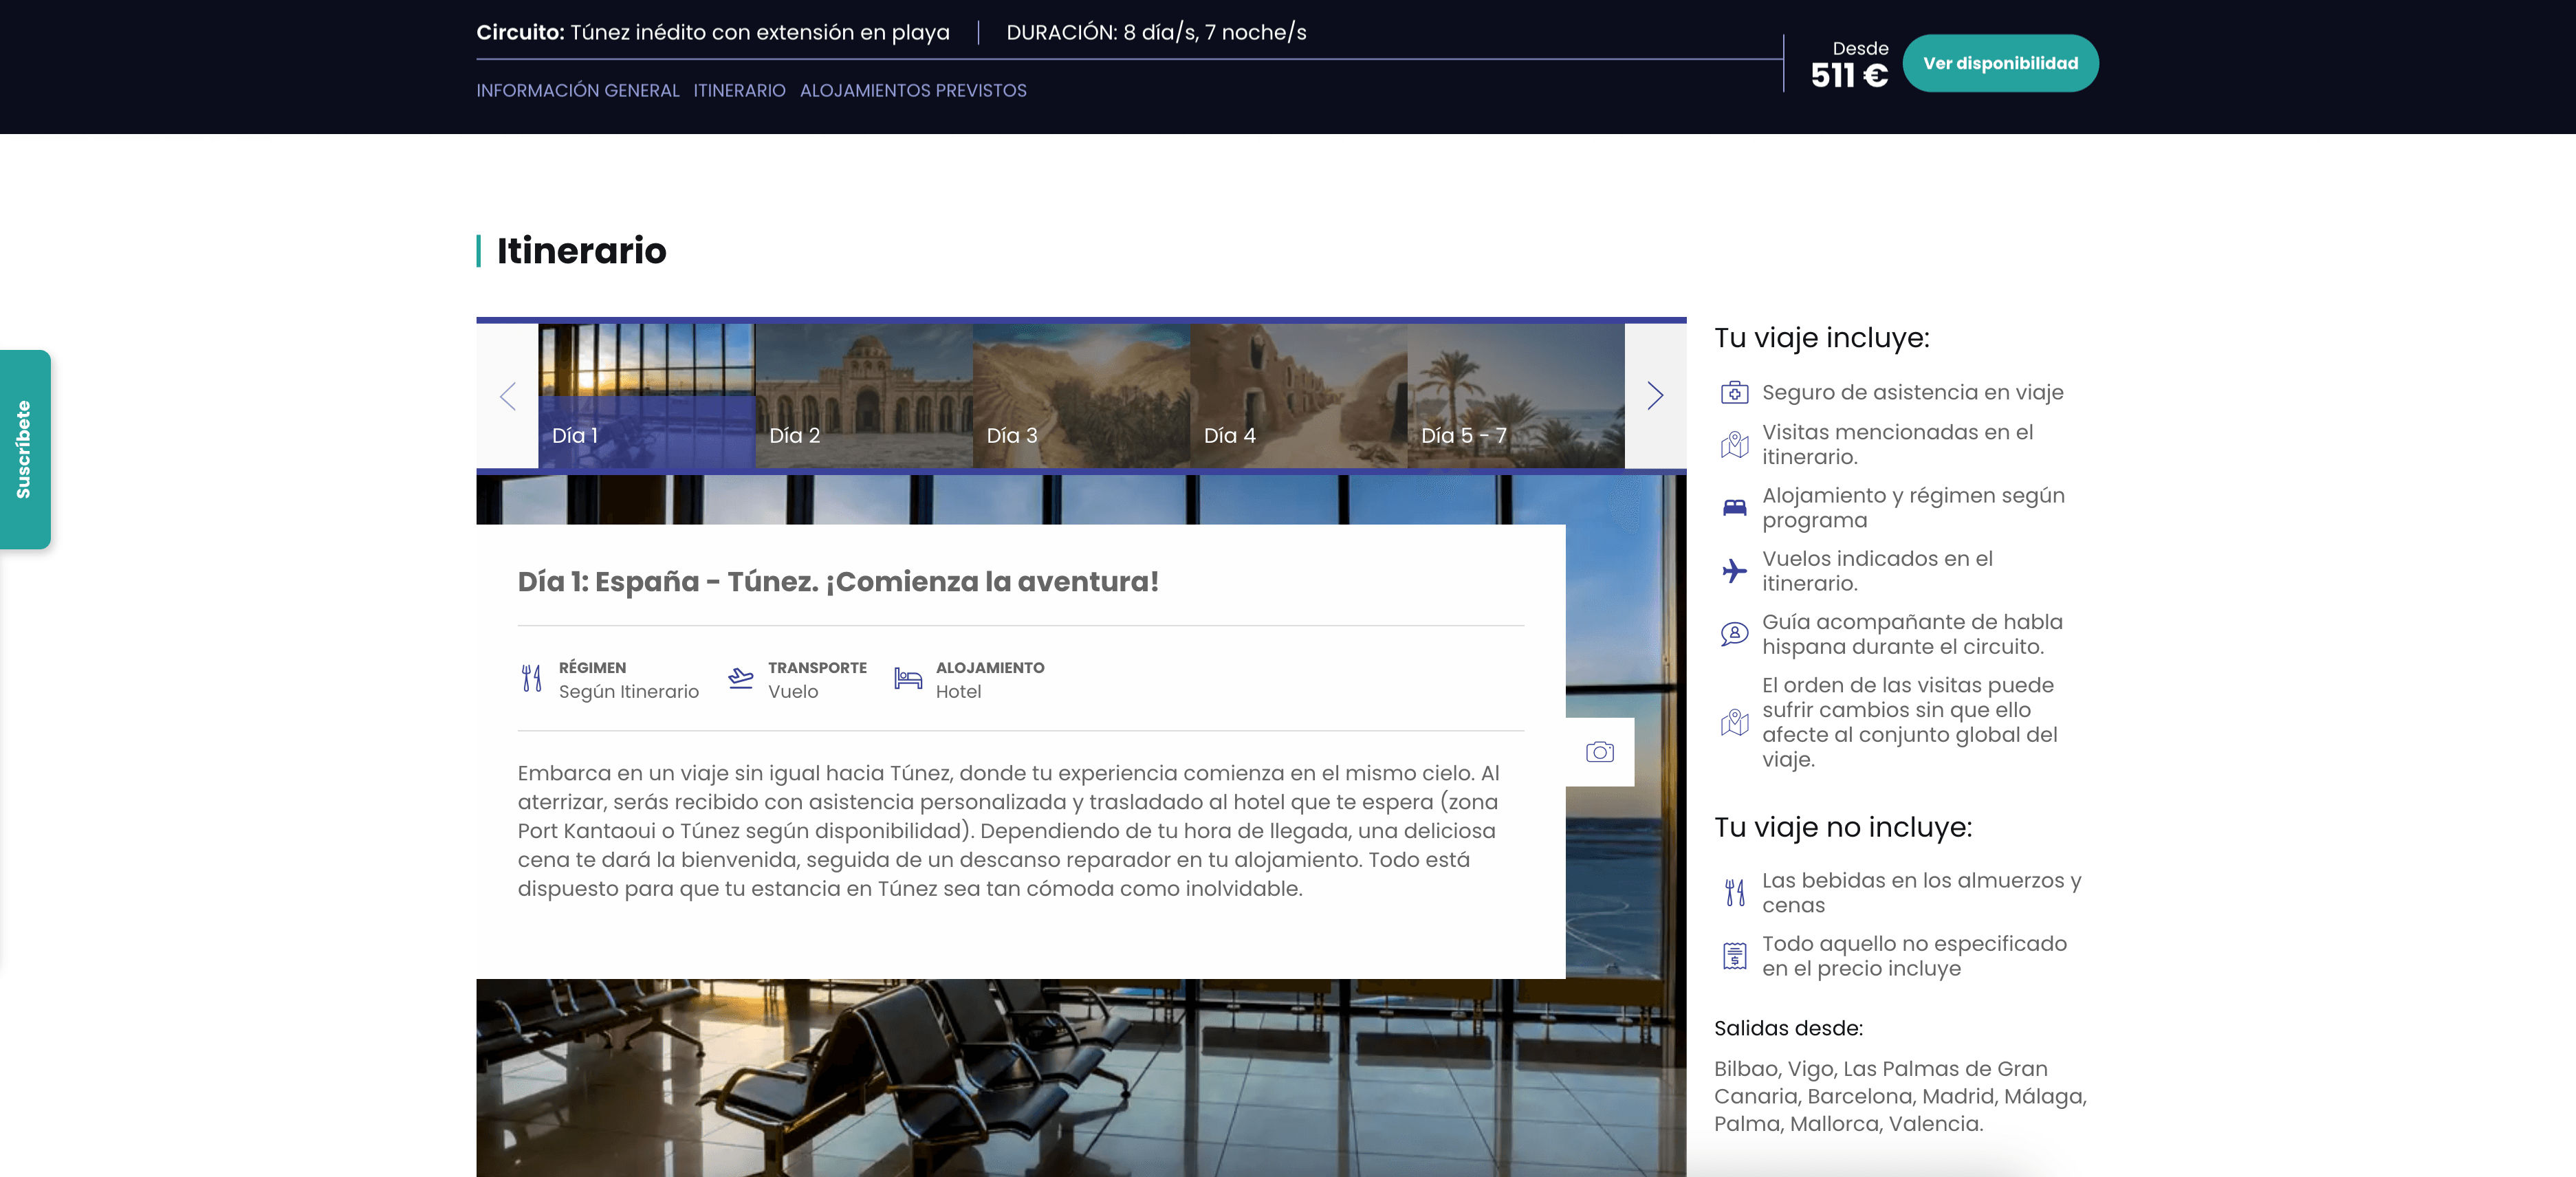Select the Día 2 mosque thumbnail
The image size is (2576, 1177).
(863, 396)
